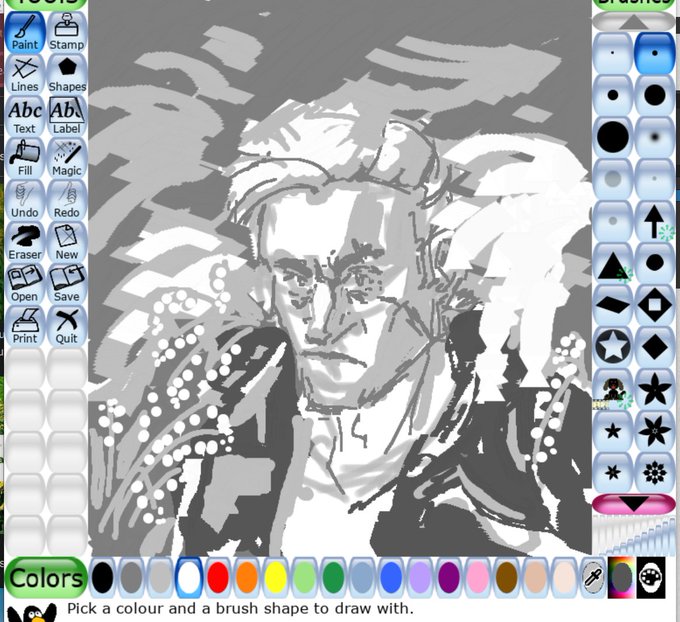Select the medium solid dot brush
Screen dimensions: 680x622
[x=612, y=95]
